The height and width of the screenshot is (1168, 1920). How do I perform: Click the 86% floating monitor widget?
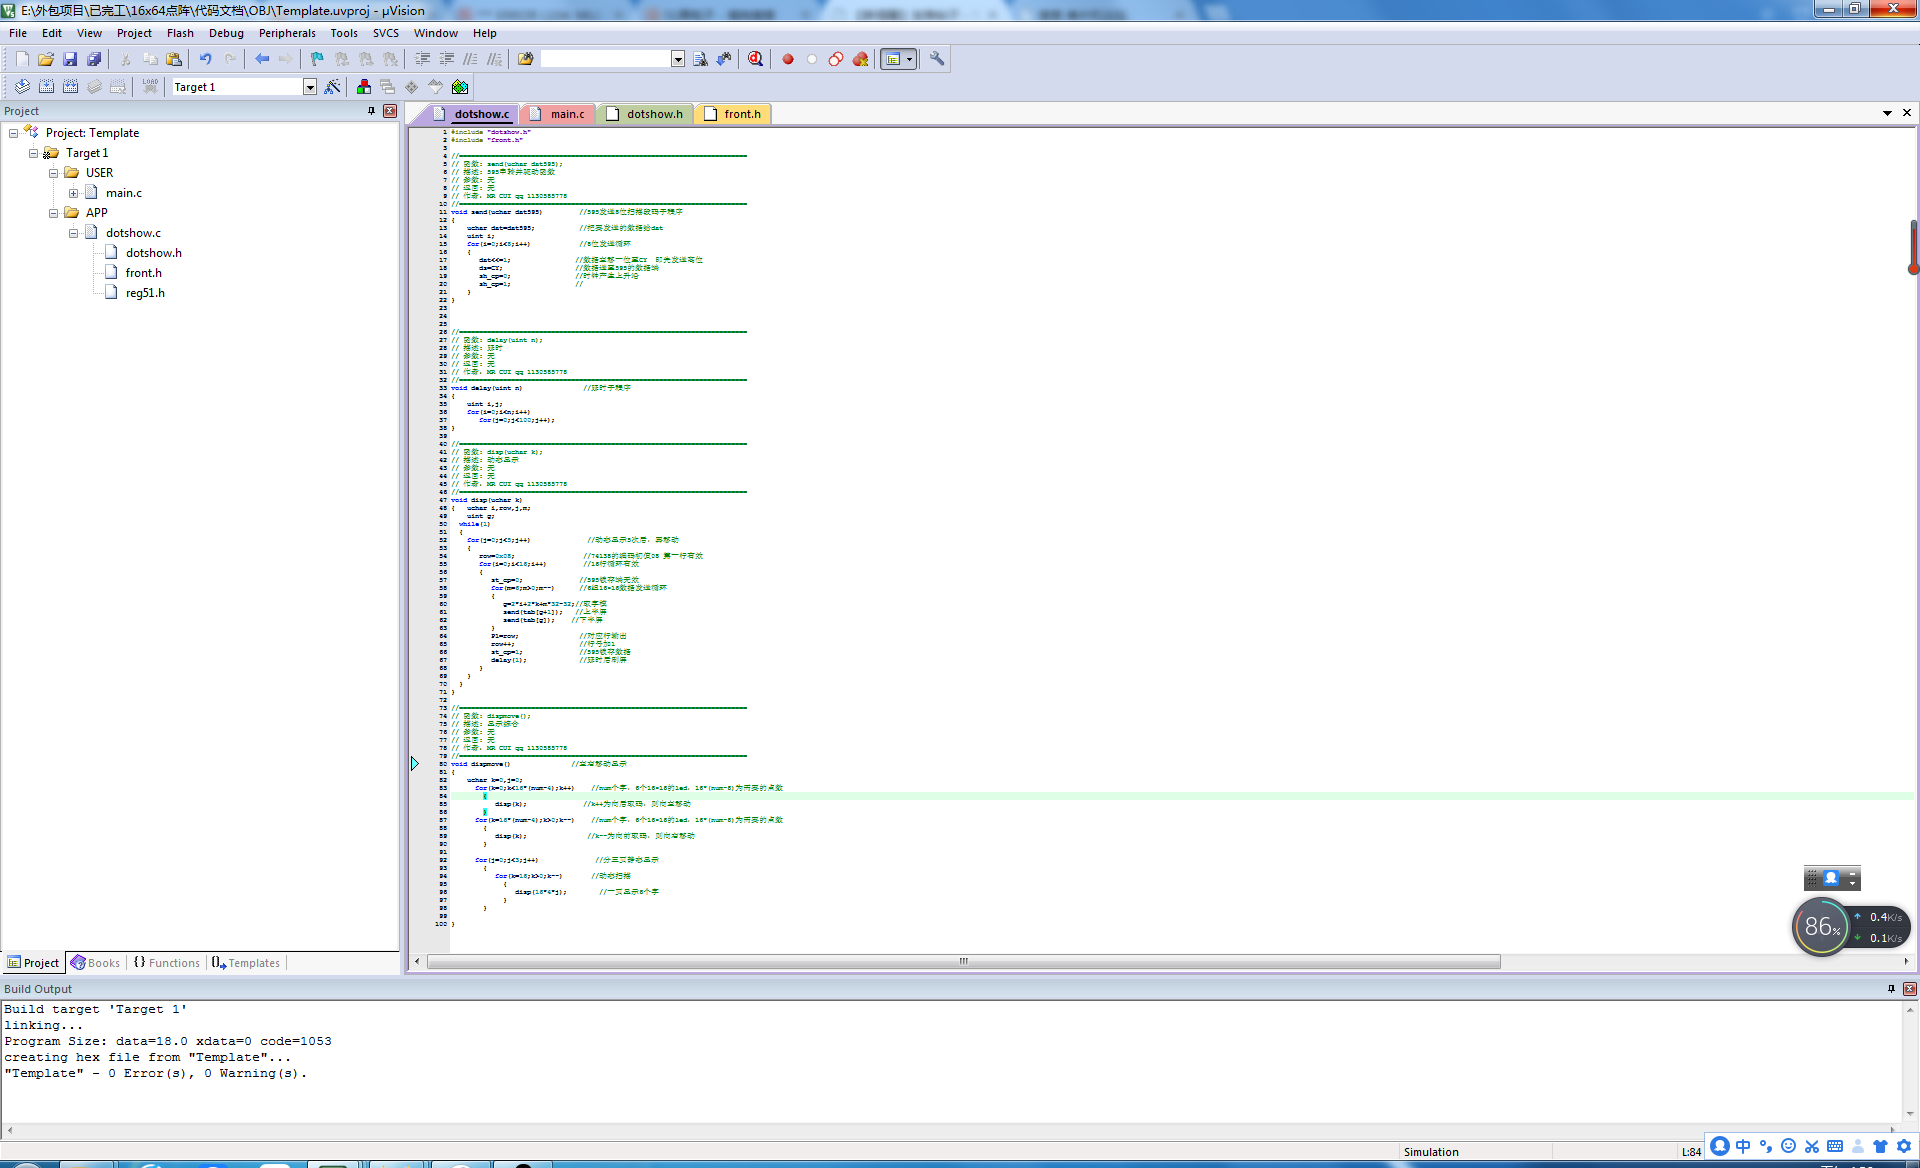(x=1821, y=927)
